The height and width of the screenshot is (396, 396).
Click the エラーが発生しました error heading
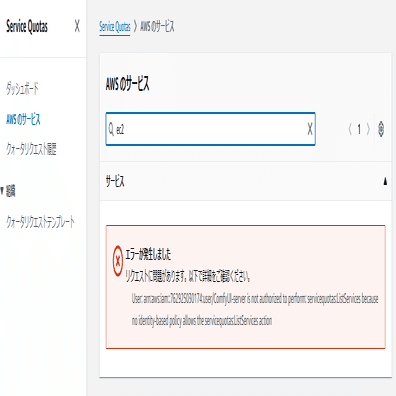click(148, 255)
